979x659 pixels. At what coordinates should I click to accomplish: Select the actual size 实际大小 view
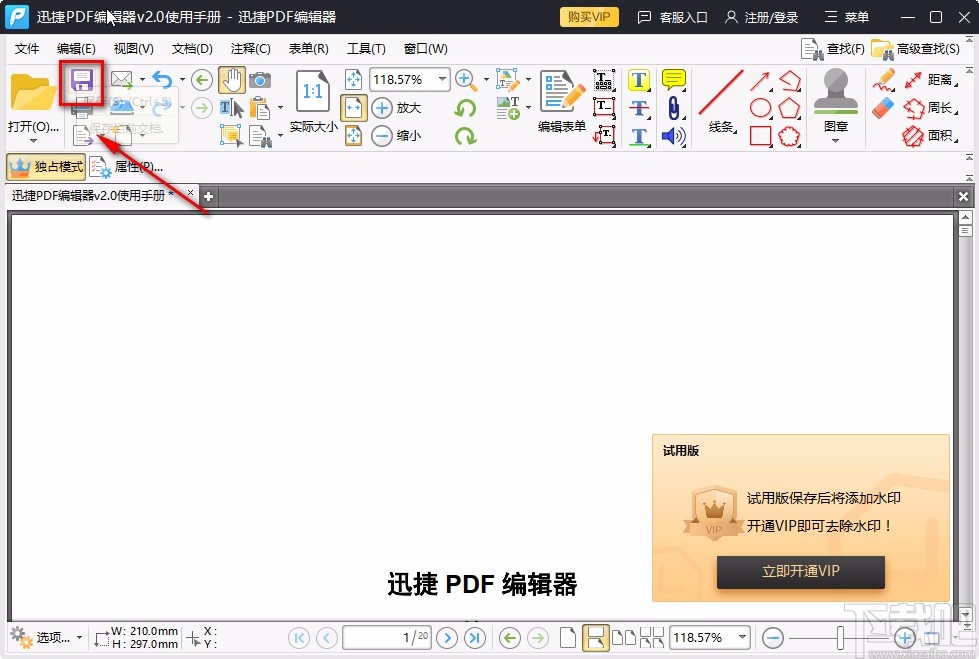point(311,100)
